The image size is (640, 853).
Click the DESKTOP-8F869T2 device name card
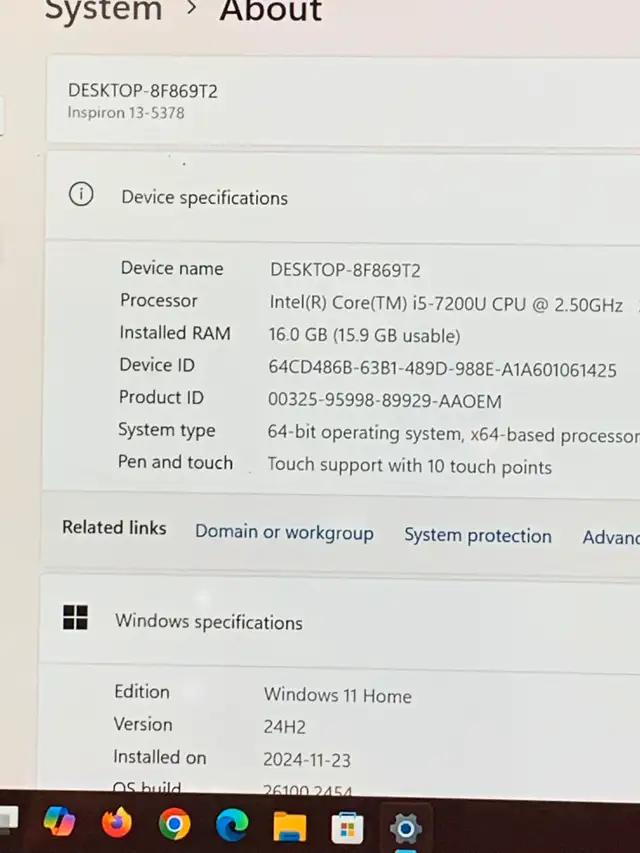click(343, 100)
